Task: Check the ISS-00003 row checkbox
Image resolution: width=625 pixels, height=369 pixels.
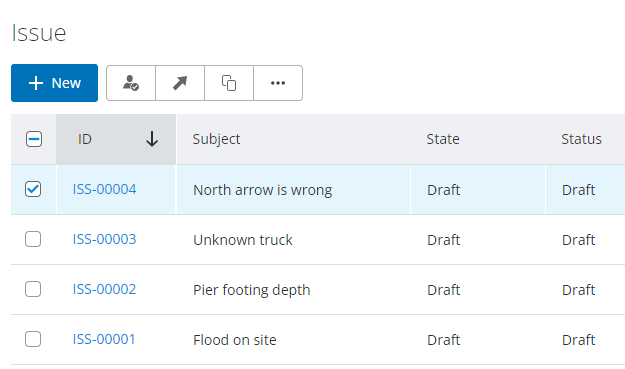Action: click(x=33, y=239)
